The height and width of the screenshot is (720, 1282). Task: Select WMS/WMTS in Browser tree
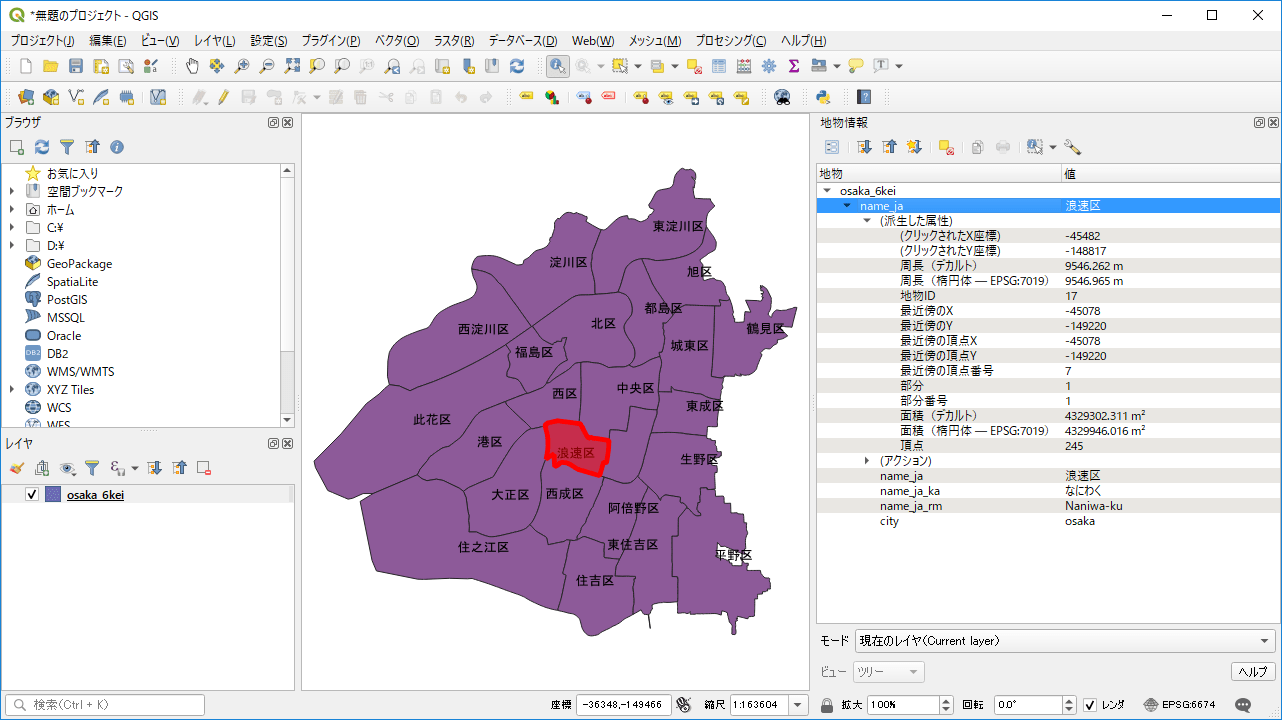pyautogui.click(x=80, y=372)
